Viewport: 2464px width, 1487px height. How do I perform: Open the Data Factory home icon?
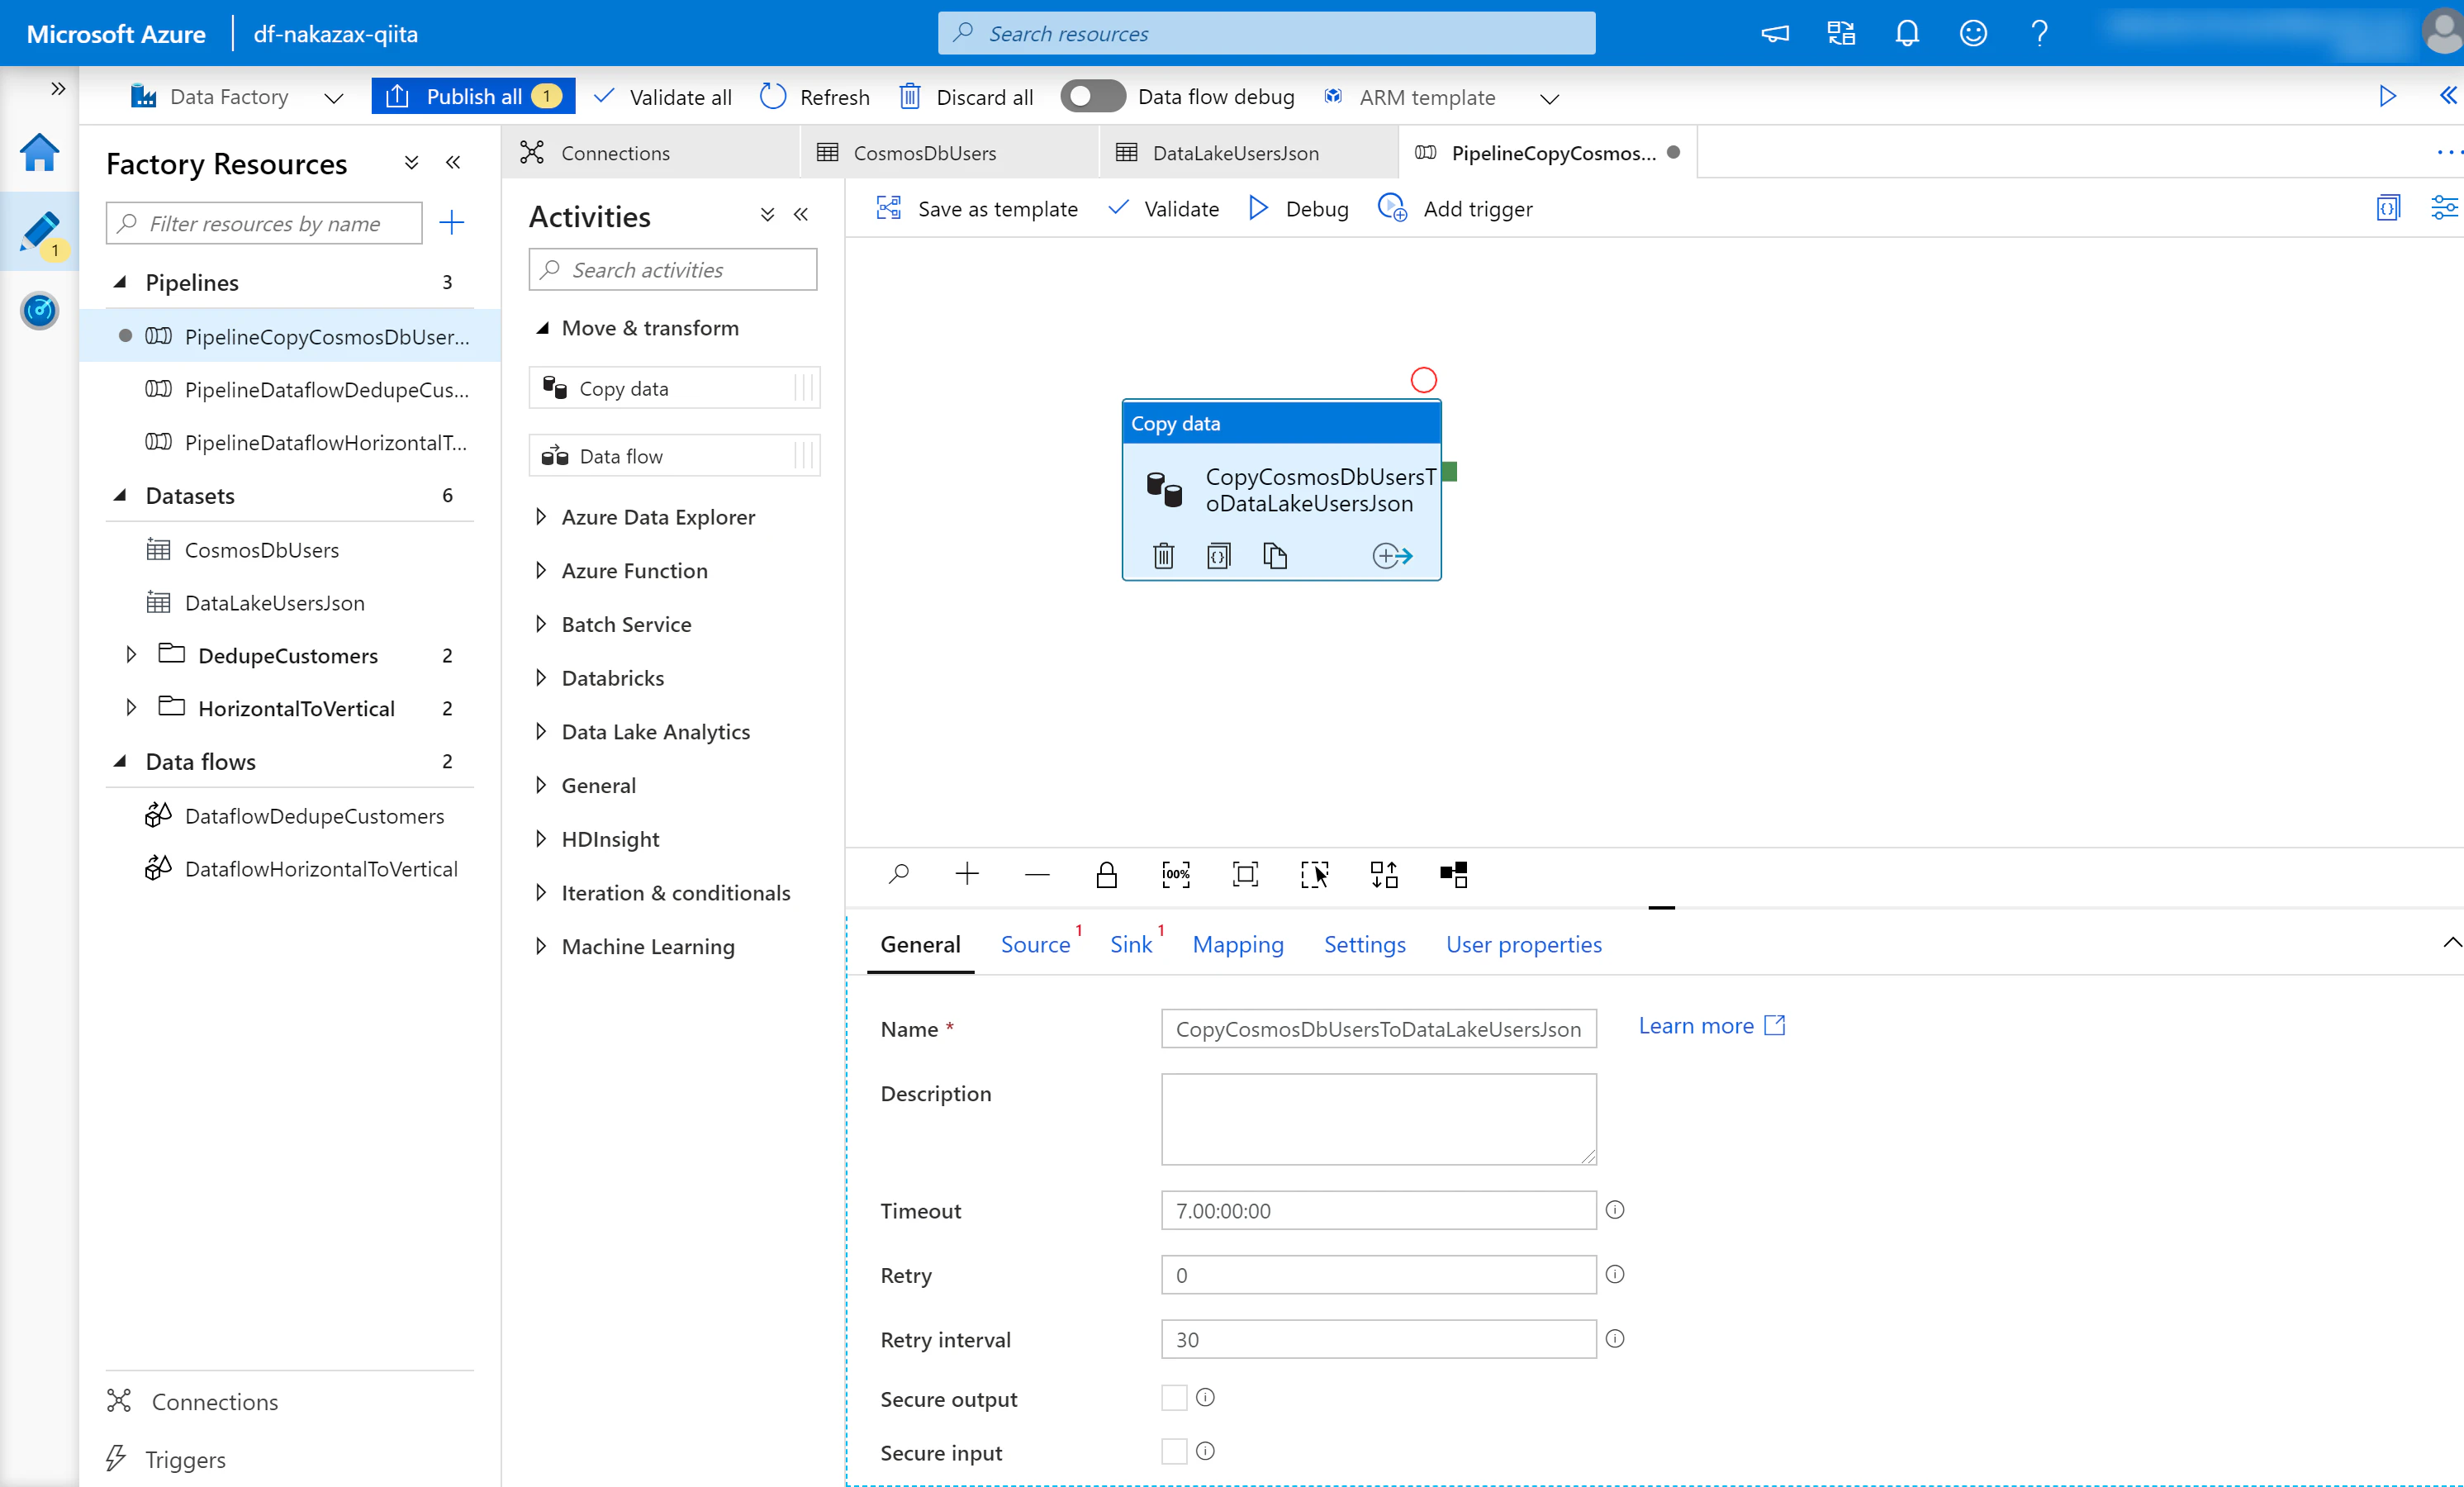click(x=40, y=153)
